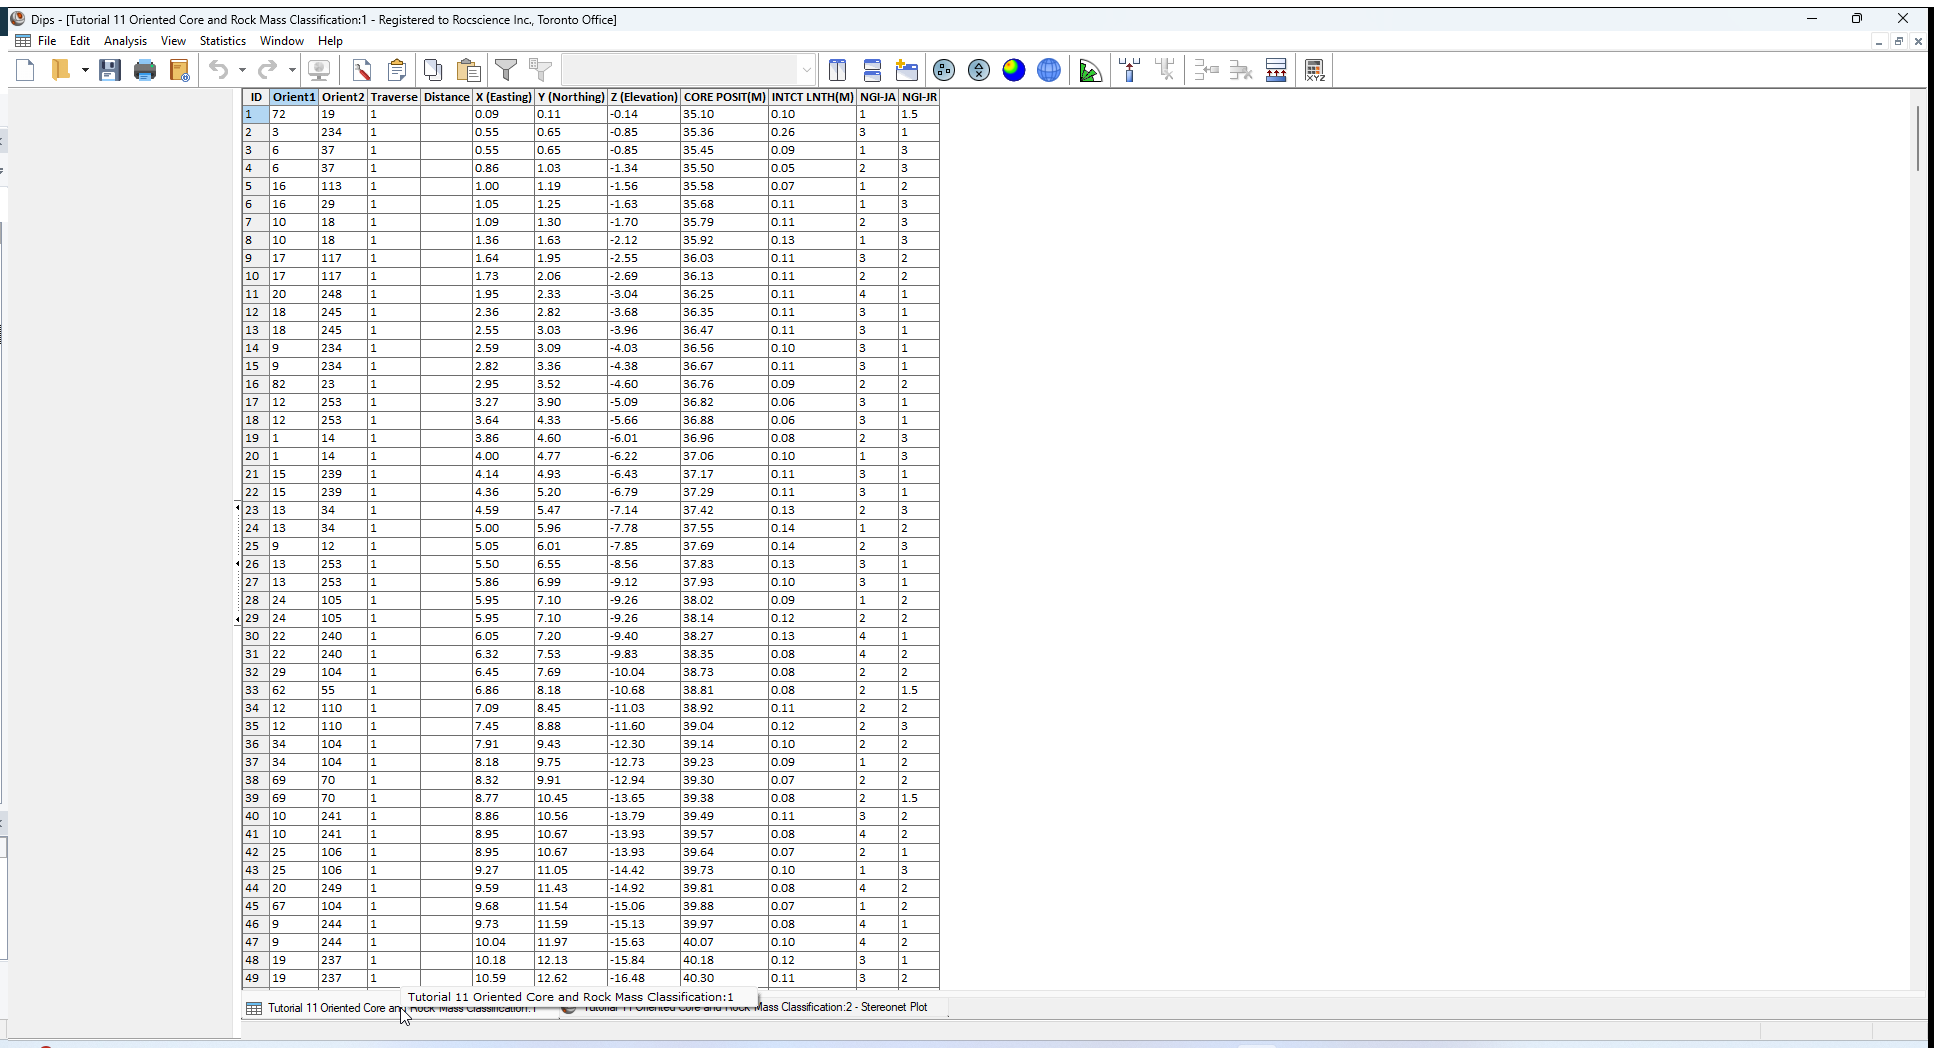
Task: Save the current Dips file
Action: click(x=110, y=70)
